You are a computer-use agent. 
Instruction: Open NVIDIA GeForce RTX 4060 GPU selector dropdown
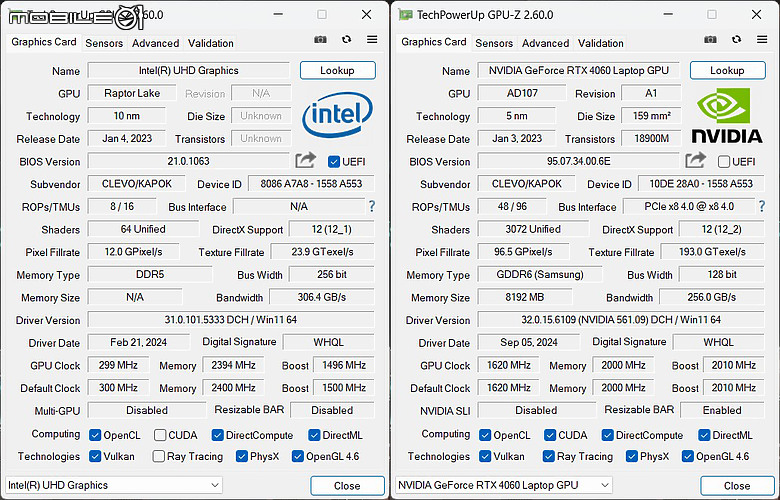tap(504, 485)
